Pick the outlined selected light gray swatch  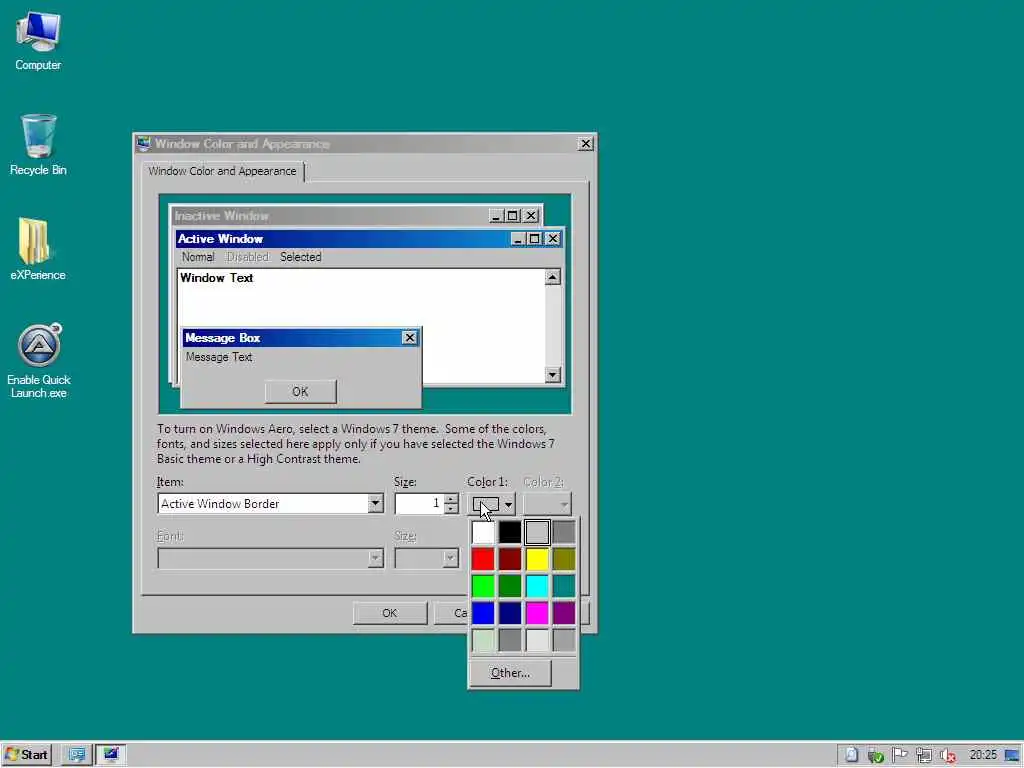coord(537,533)
